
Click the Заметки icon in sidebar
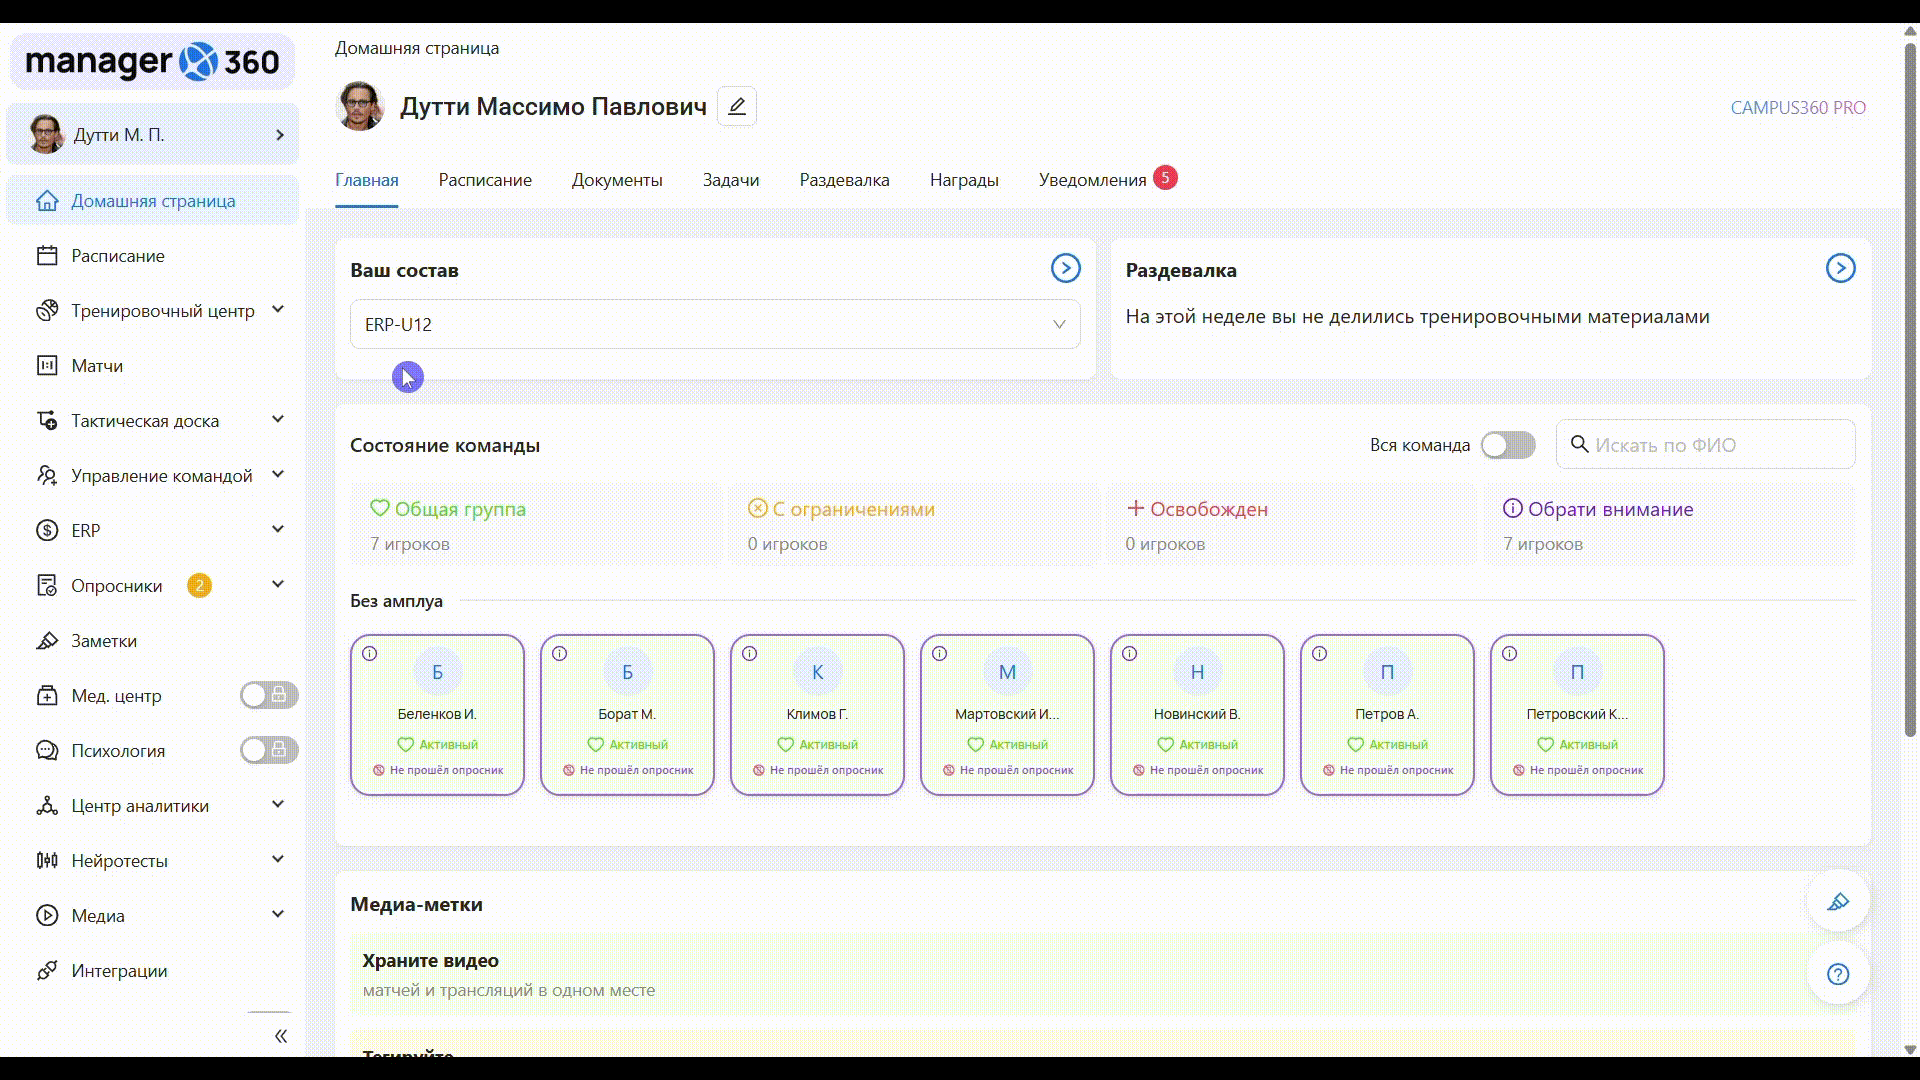pos(47,641)
